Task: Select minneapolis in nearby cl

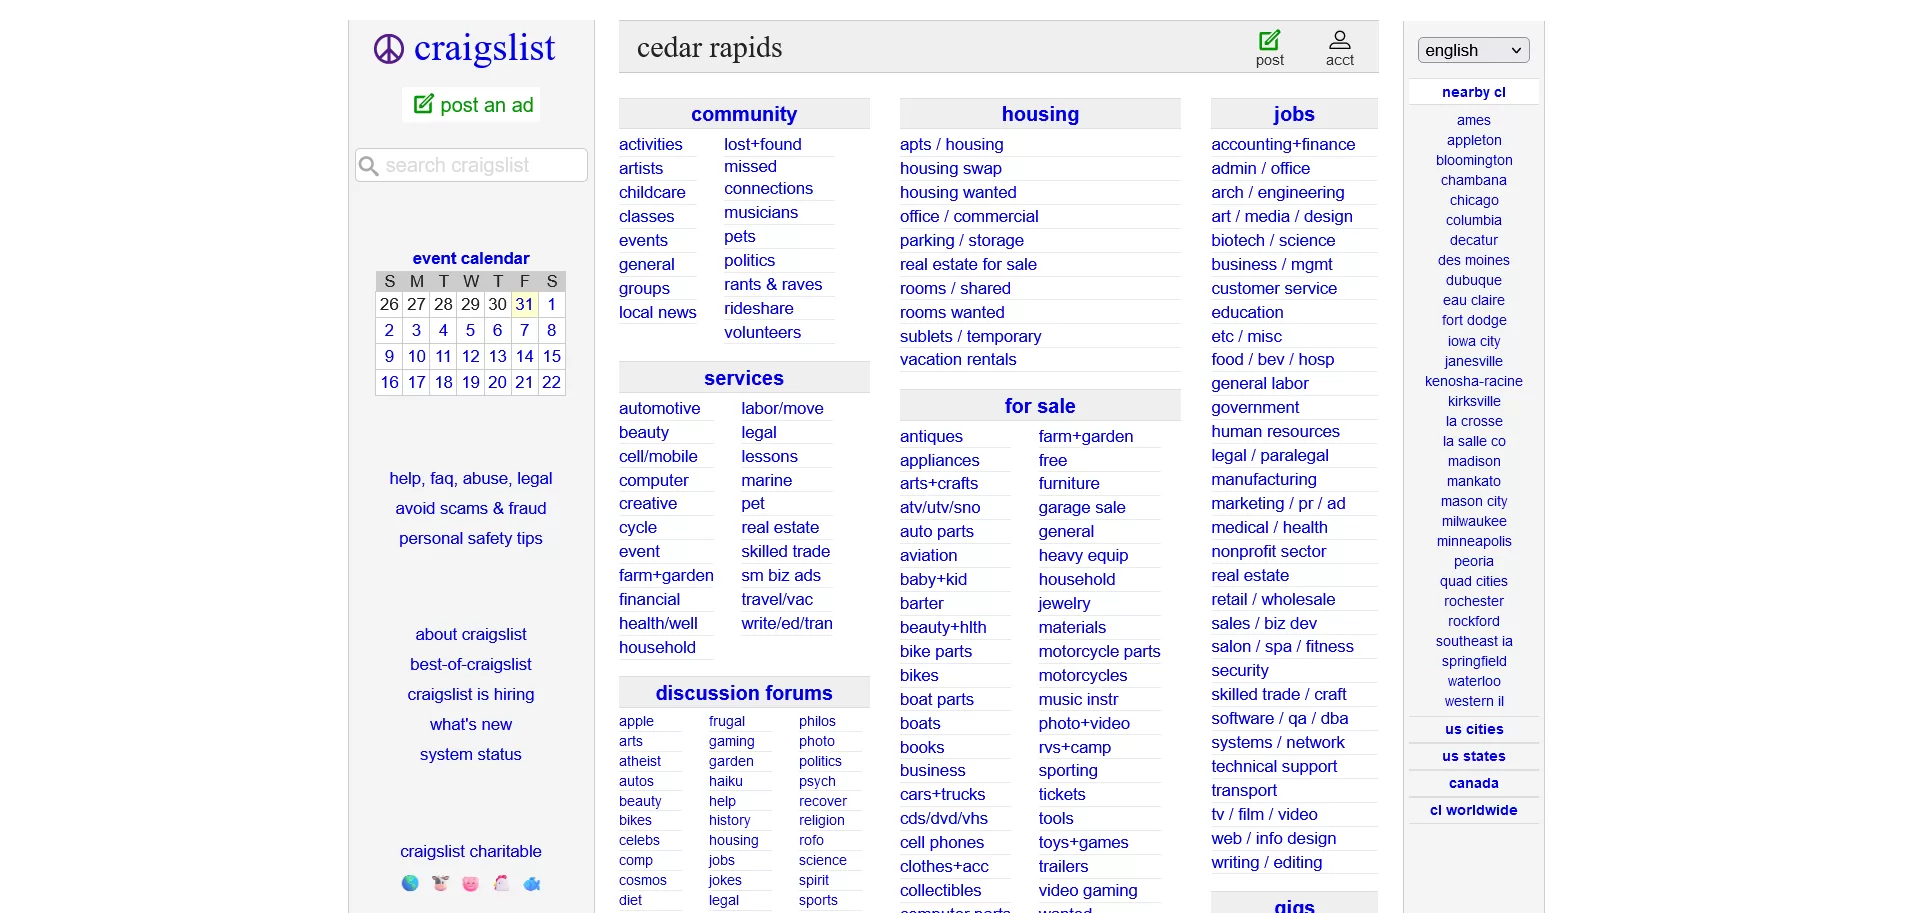Action: (1474, 541)
